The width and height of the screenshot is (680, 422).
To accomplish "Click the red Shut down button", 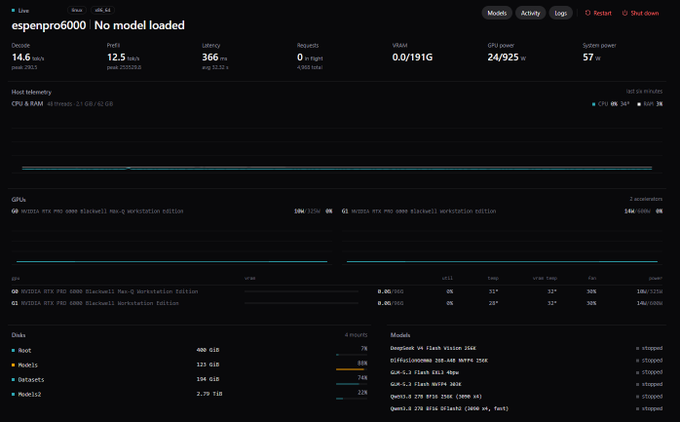I will [x=640, y=13].
